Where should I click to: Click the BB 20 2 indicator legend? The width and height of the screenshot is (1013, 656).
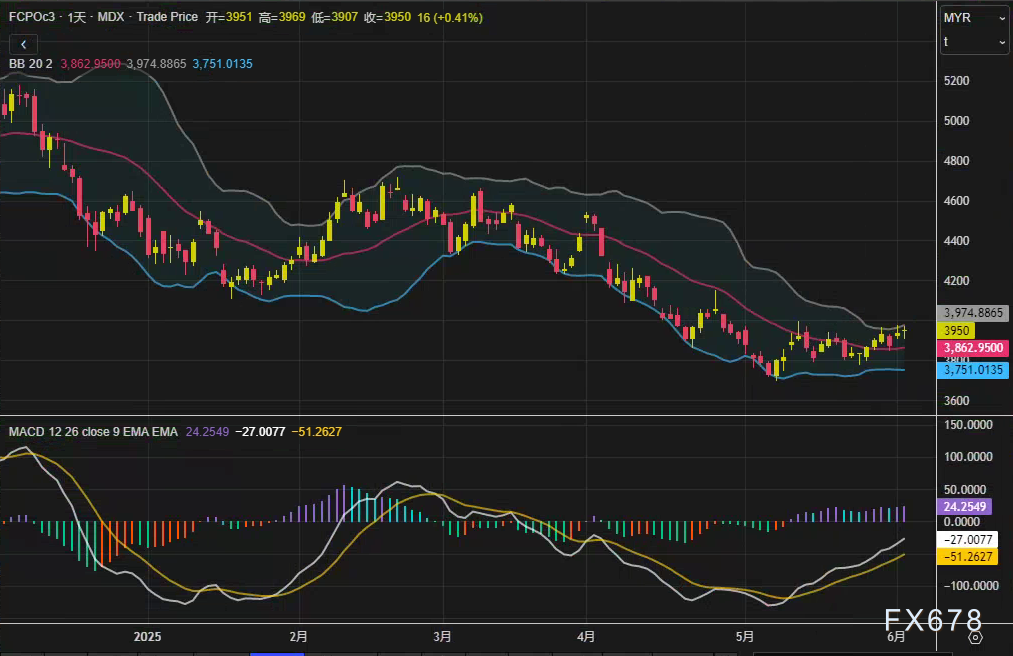(x=32, y=63)
